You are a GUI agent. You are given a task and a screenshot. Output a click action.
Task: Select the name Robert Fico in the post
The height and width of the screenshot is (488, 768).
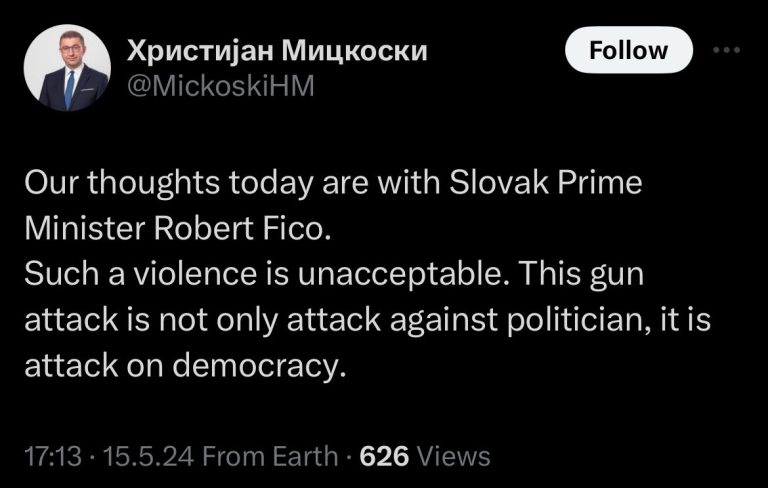pyautogui.click(x=240, y=228)
